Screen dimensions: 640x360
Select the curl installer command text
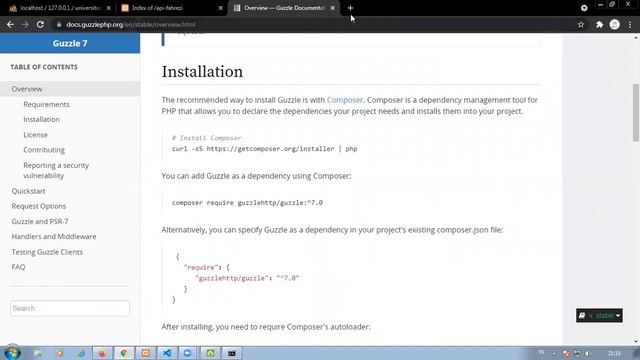[264, 149]
